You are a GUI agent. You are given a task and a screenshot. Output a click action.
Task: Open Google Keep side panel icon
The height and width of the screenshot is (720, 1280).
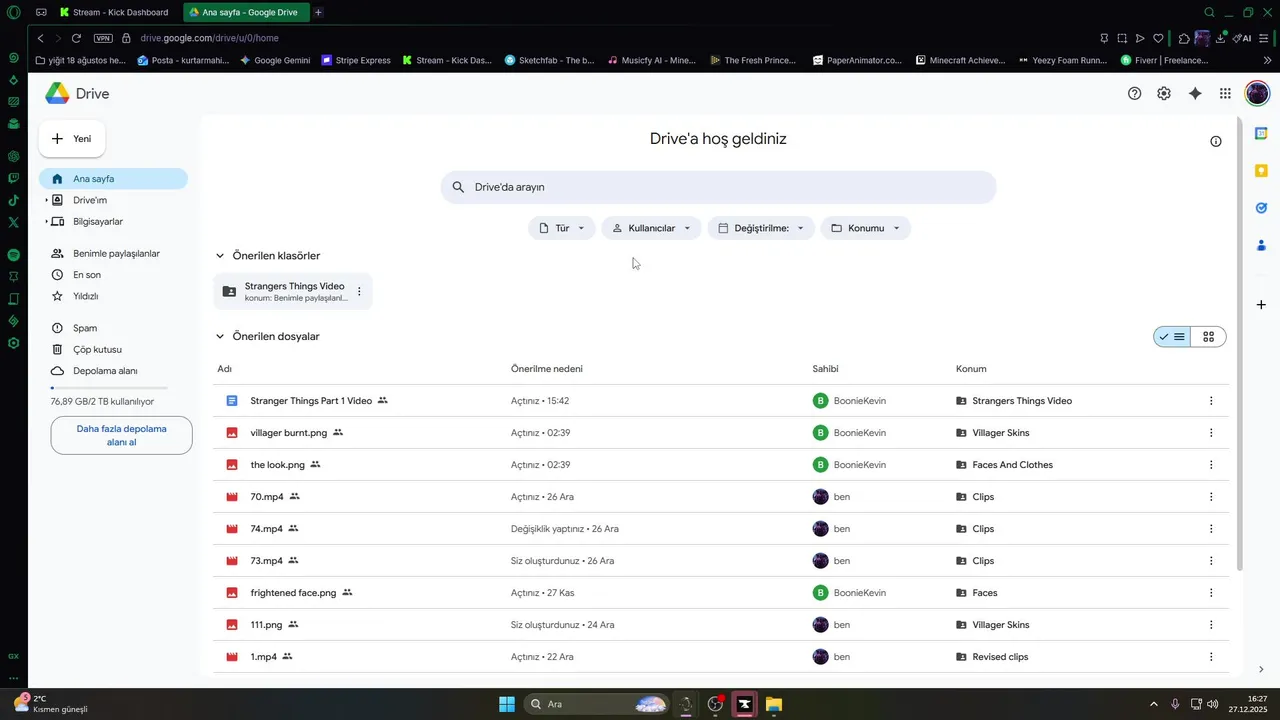pyautogui.click(x=1261, y=170)
